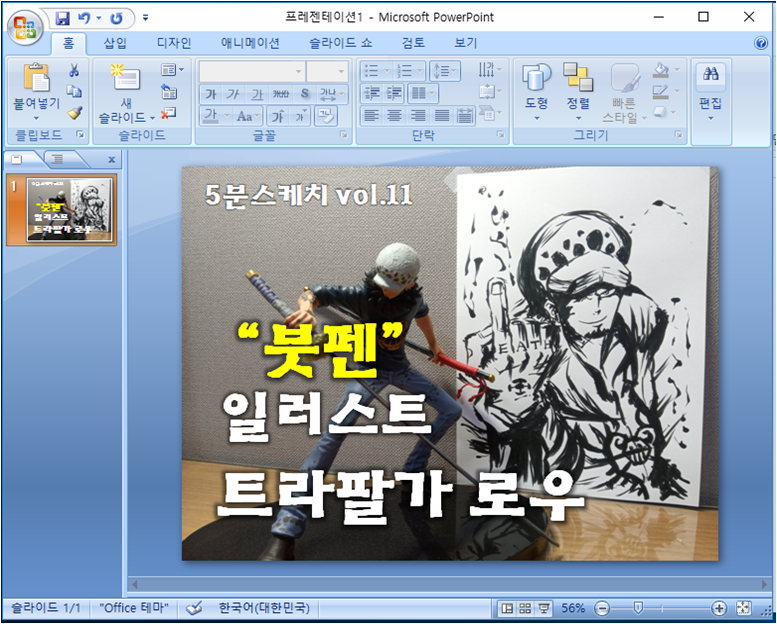Select slide 1 thumbnail
Image resolution: width=777 pixels, height=624 pixels.
pos(68,209)
